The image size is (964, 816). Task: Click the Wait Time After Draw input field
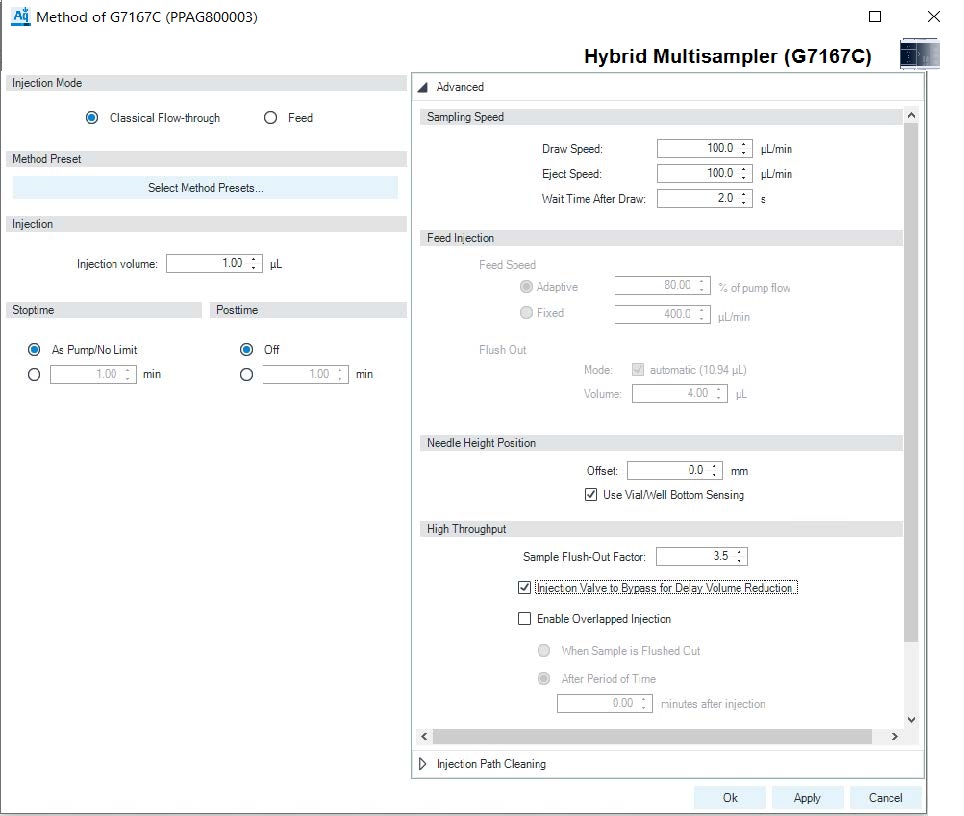click(695, 197)
